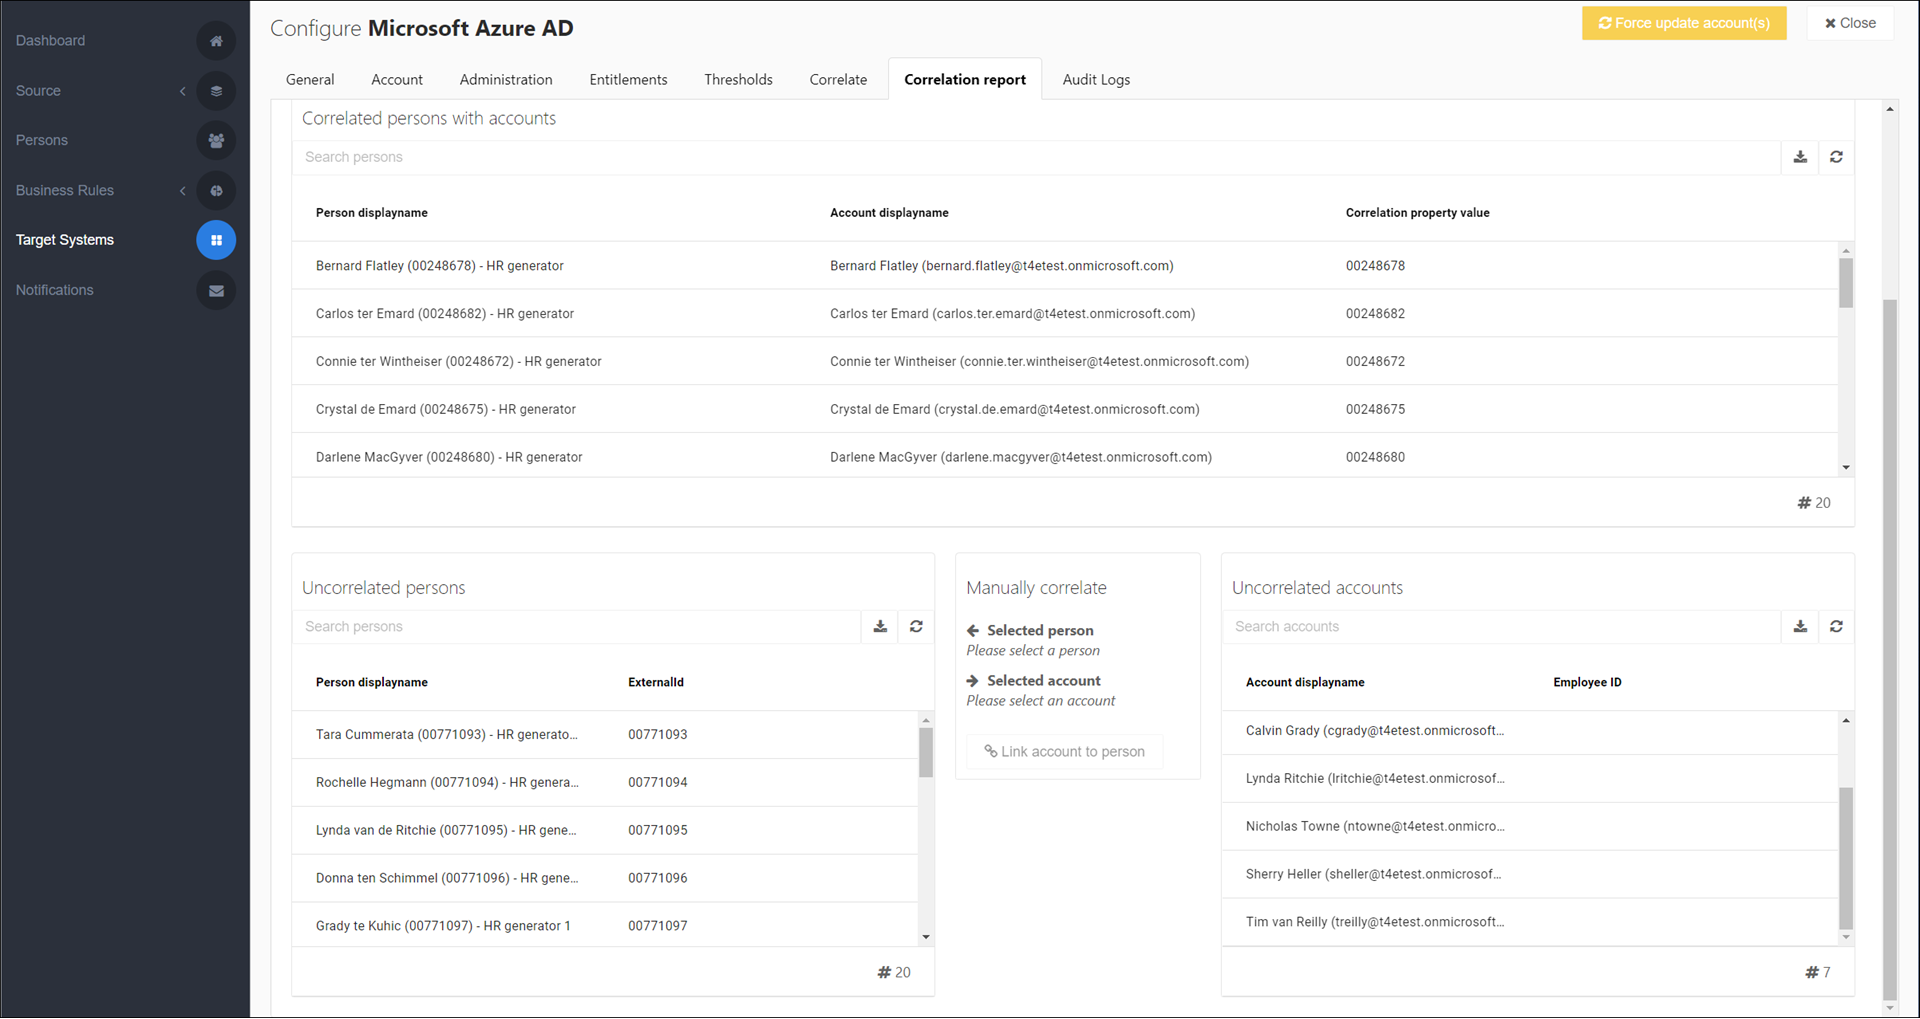This screenshot has width=1920, height=1019.
Task: Click the ExternalId column header
Action: 656,683
